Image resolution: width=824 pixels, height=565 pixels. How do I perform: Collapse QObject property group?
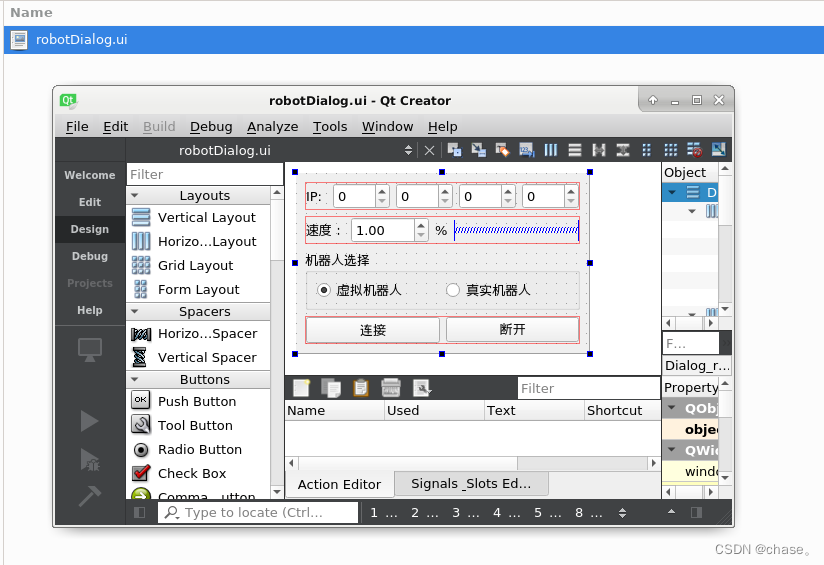pyautogui.click(x=672, y=408)
